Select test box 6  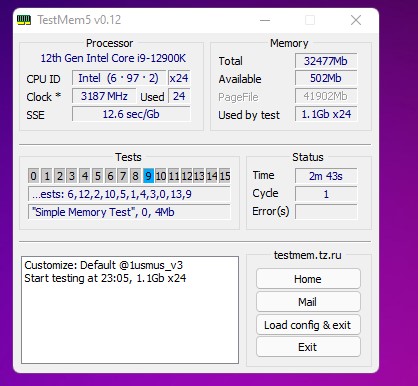(x=110, y=176)
